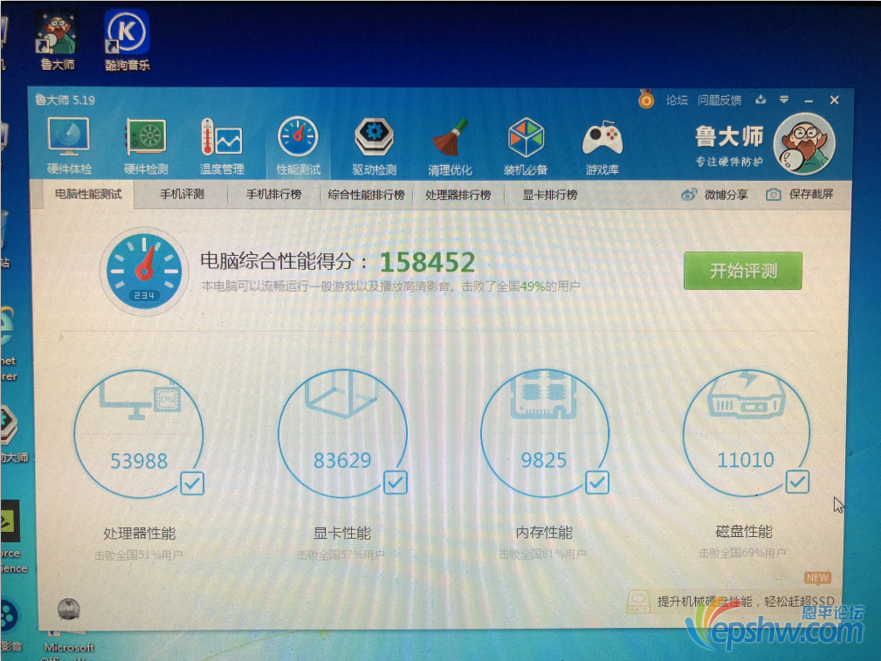Open 清理优化 cleanup optimization broom
This screenshot has height=661, width=881.
(450, 146)
